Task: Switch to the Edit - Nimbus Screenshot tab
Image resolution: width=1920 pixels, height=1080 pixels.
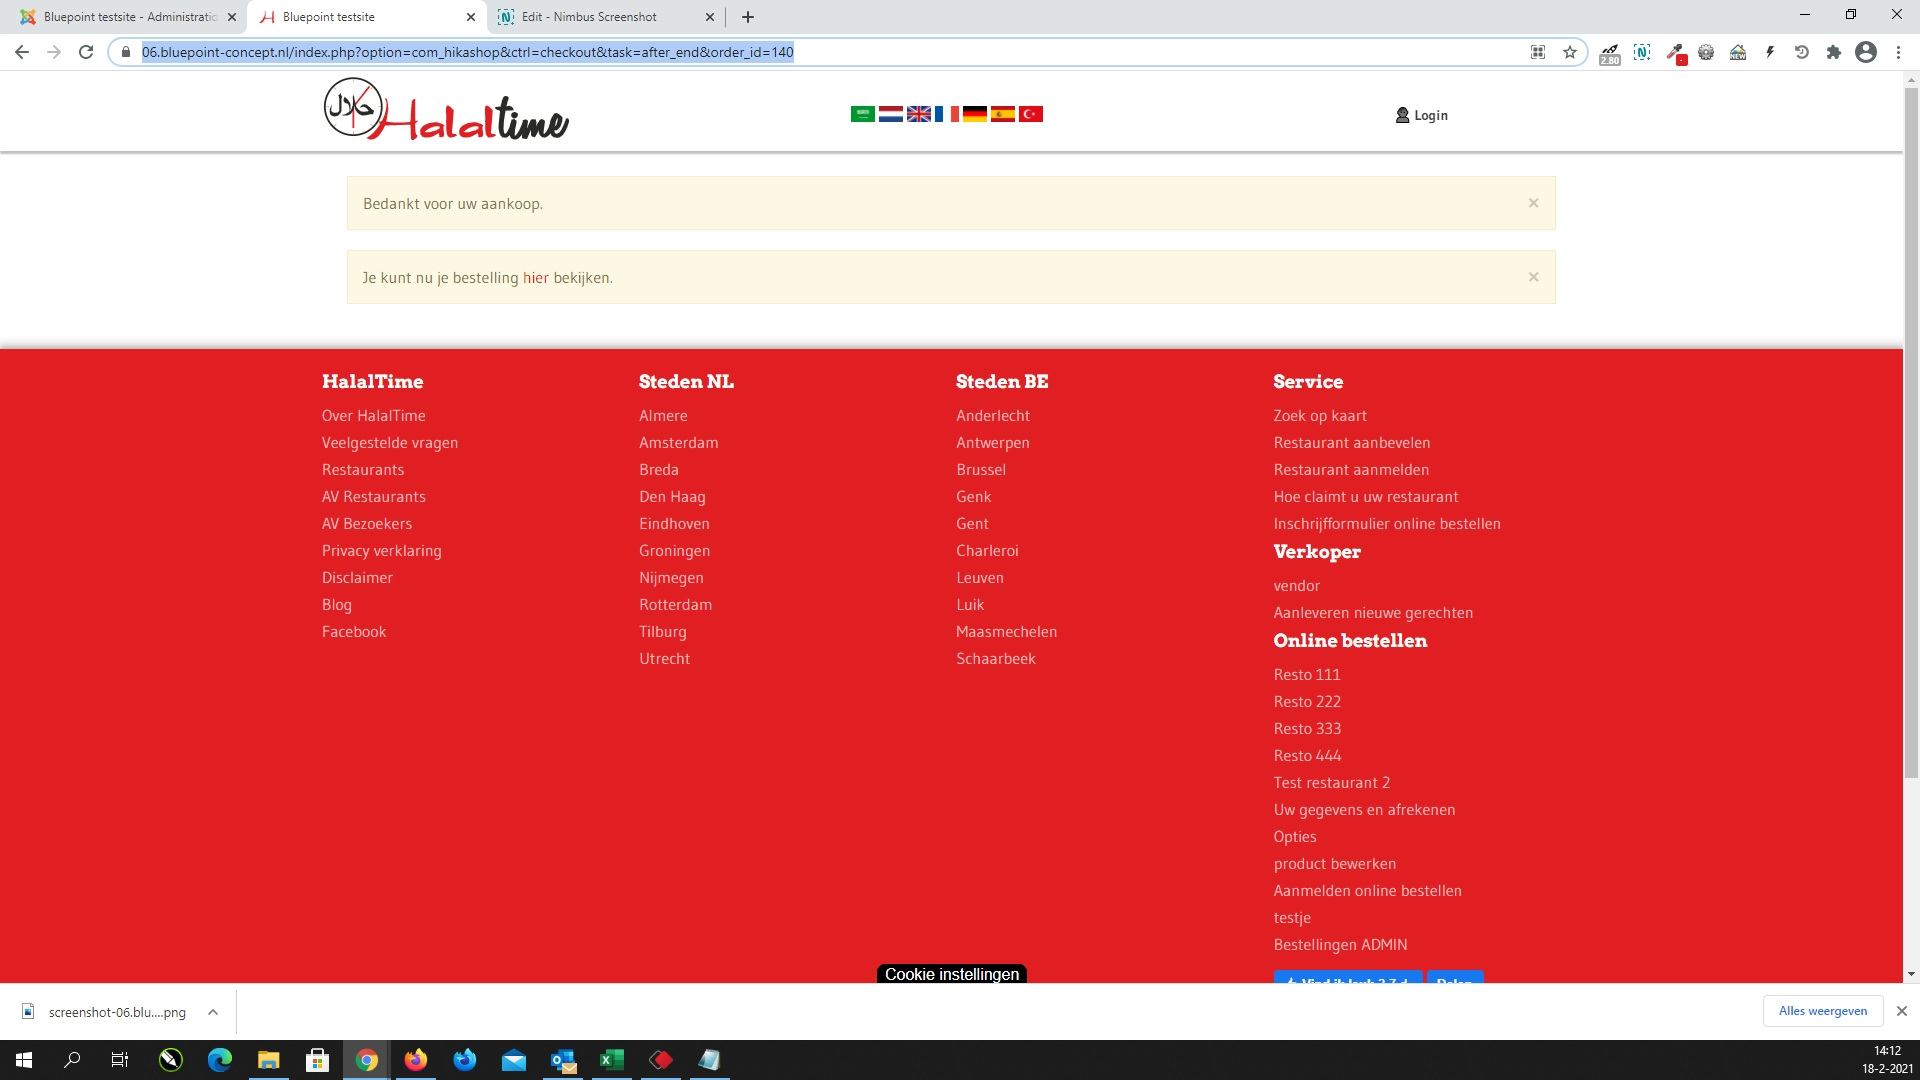Action: (x=590, y=17)
